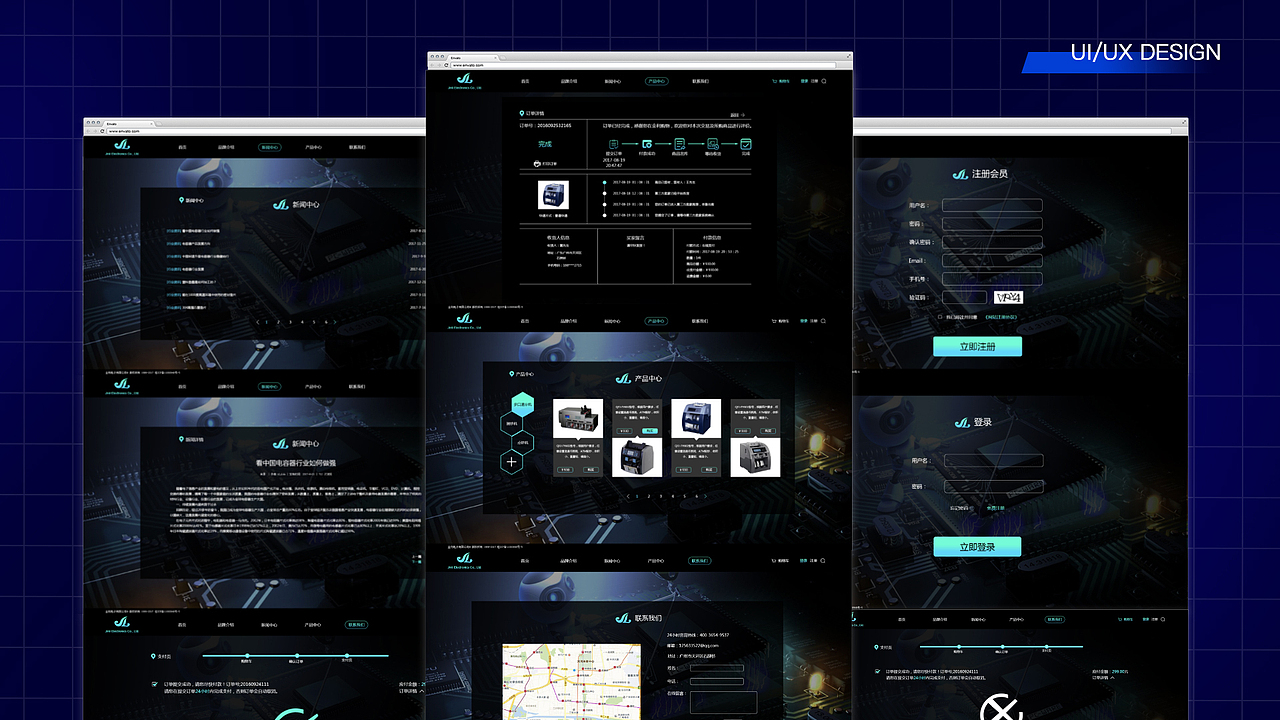Click the 注册会员 heading text

click(990, 174)
